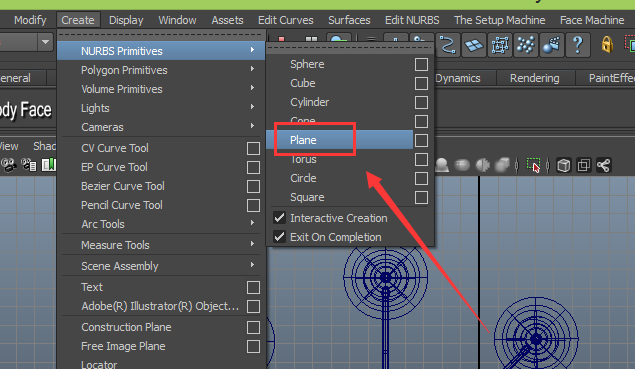Screen dimensions: 635x369
Task: Open the Bezier Curve Tool option box
Action: pyautogui.click(x=253, y=187)
